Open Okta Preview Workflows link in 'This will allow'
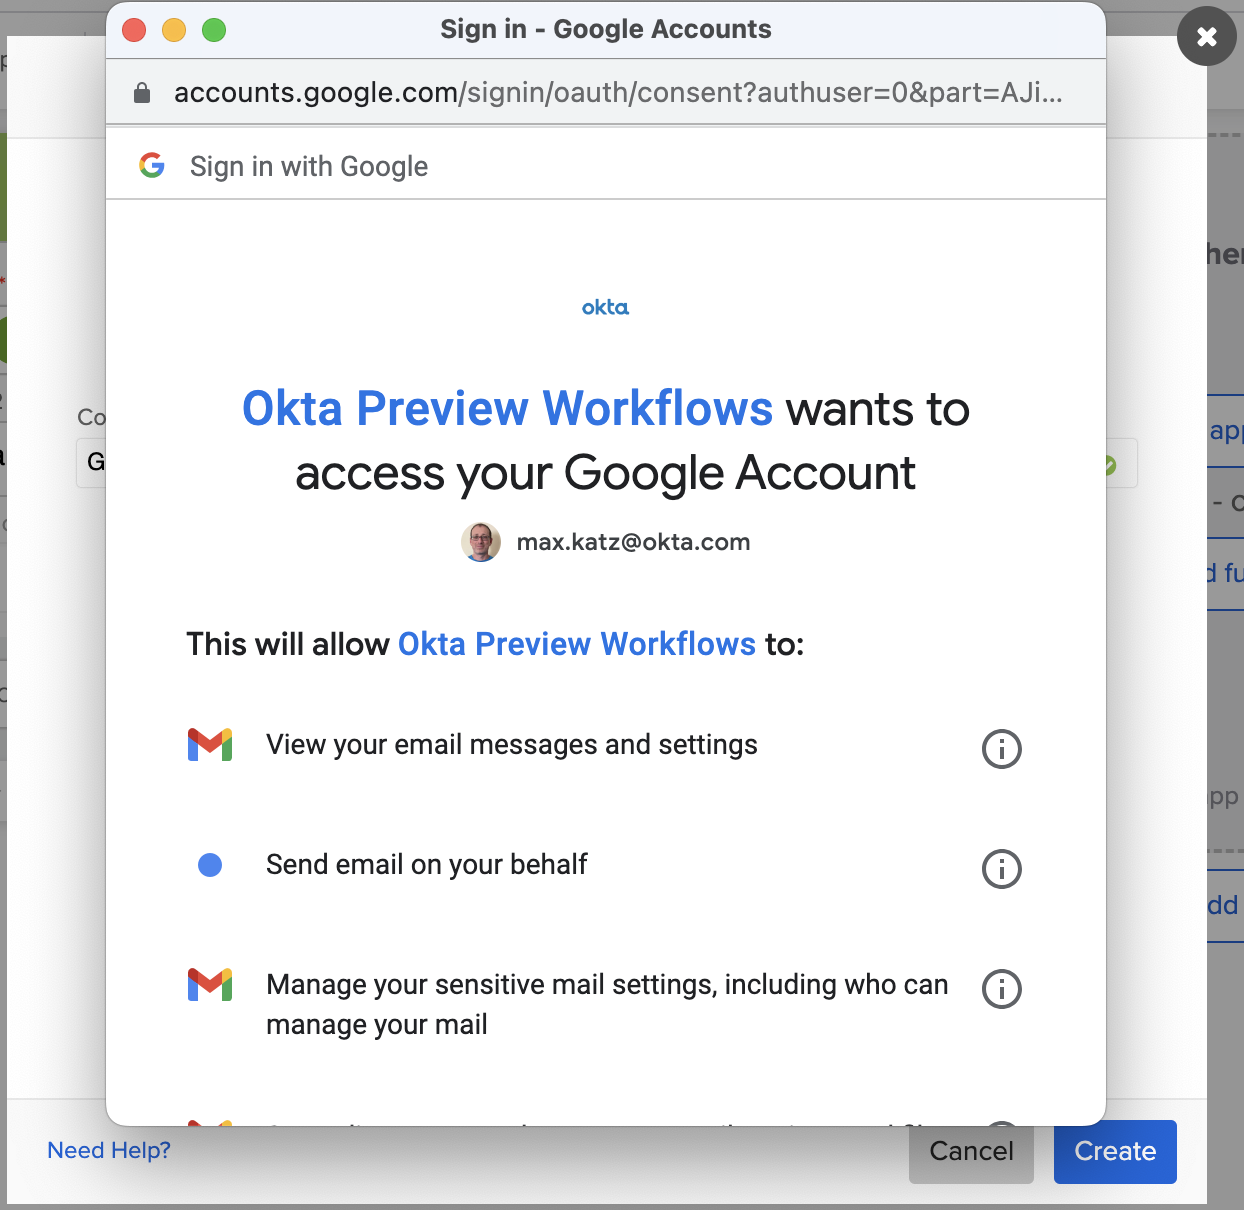The height and width of the screenshot is (1210, 1244). (x=576, y=644)
